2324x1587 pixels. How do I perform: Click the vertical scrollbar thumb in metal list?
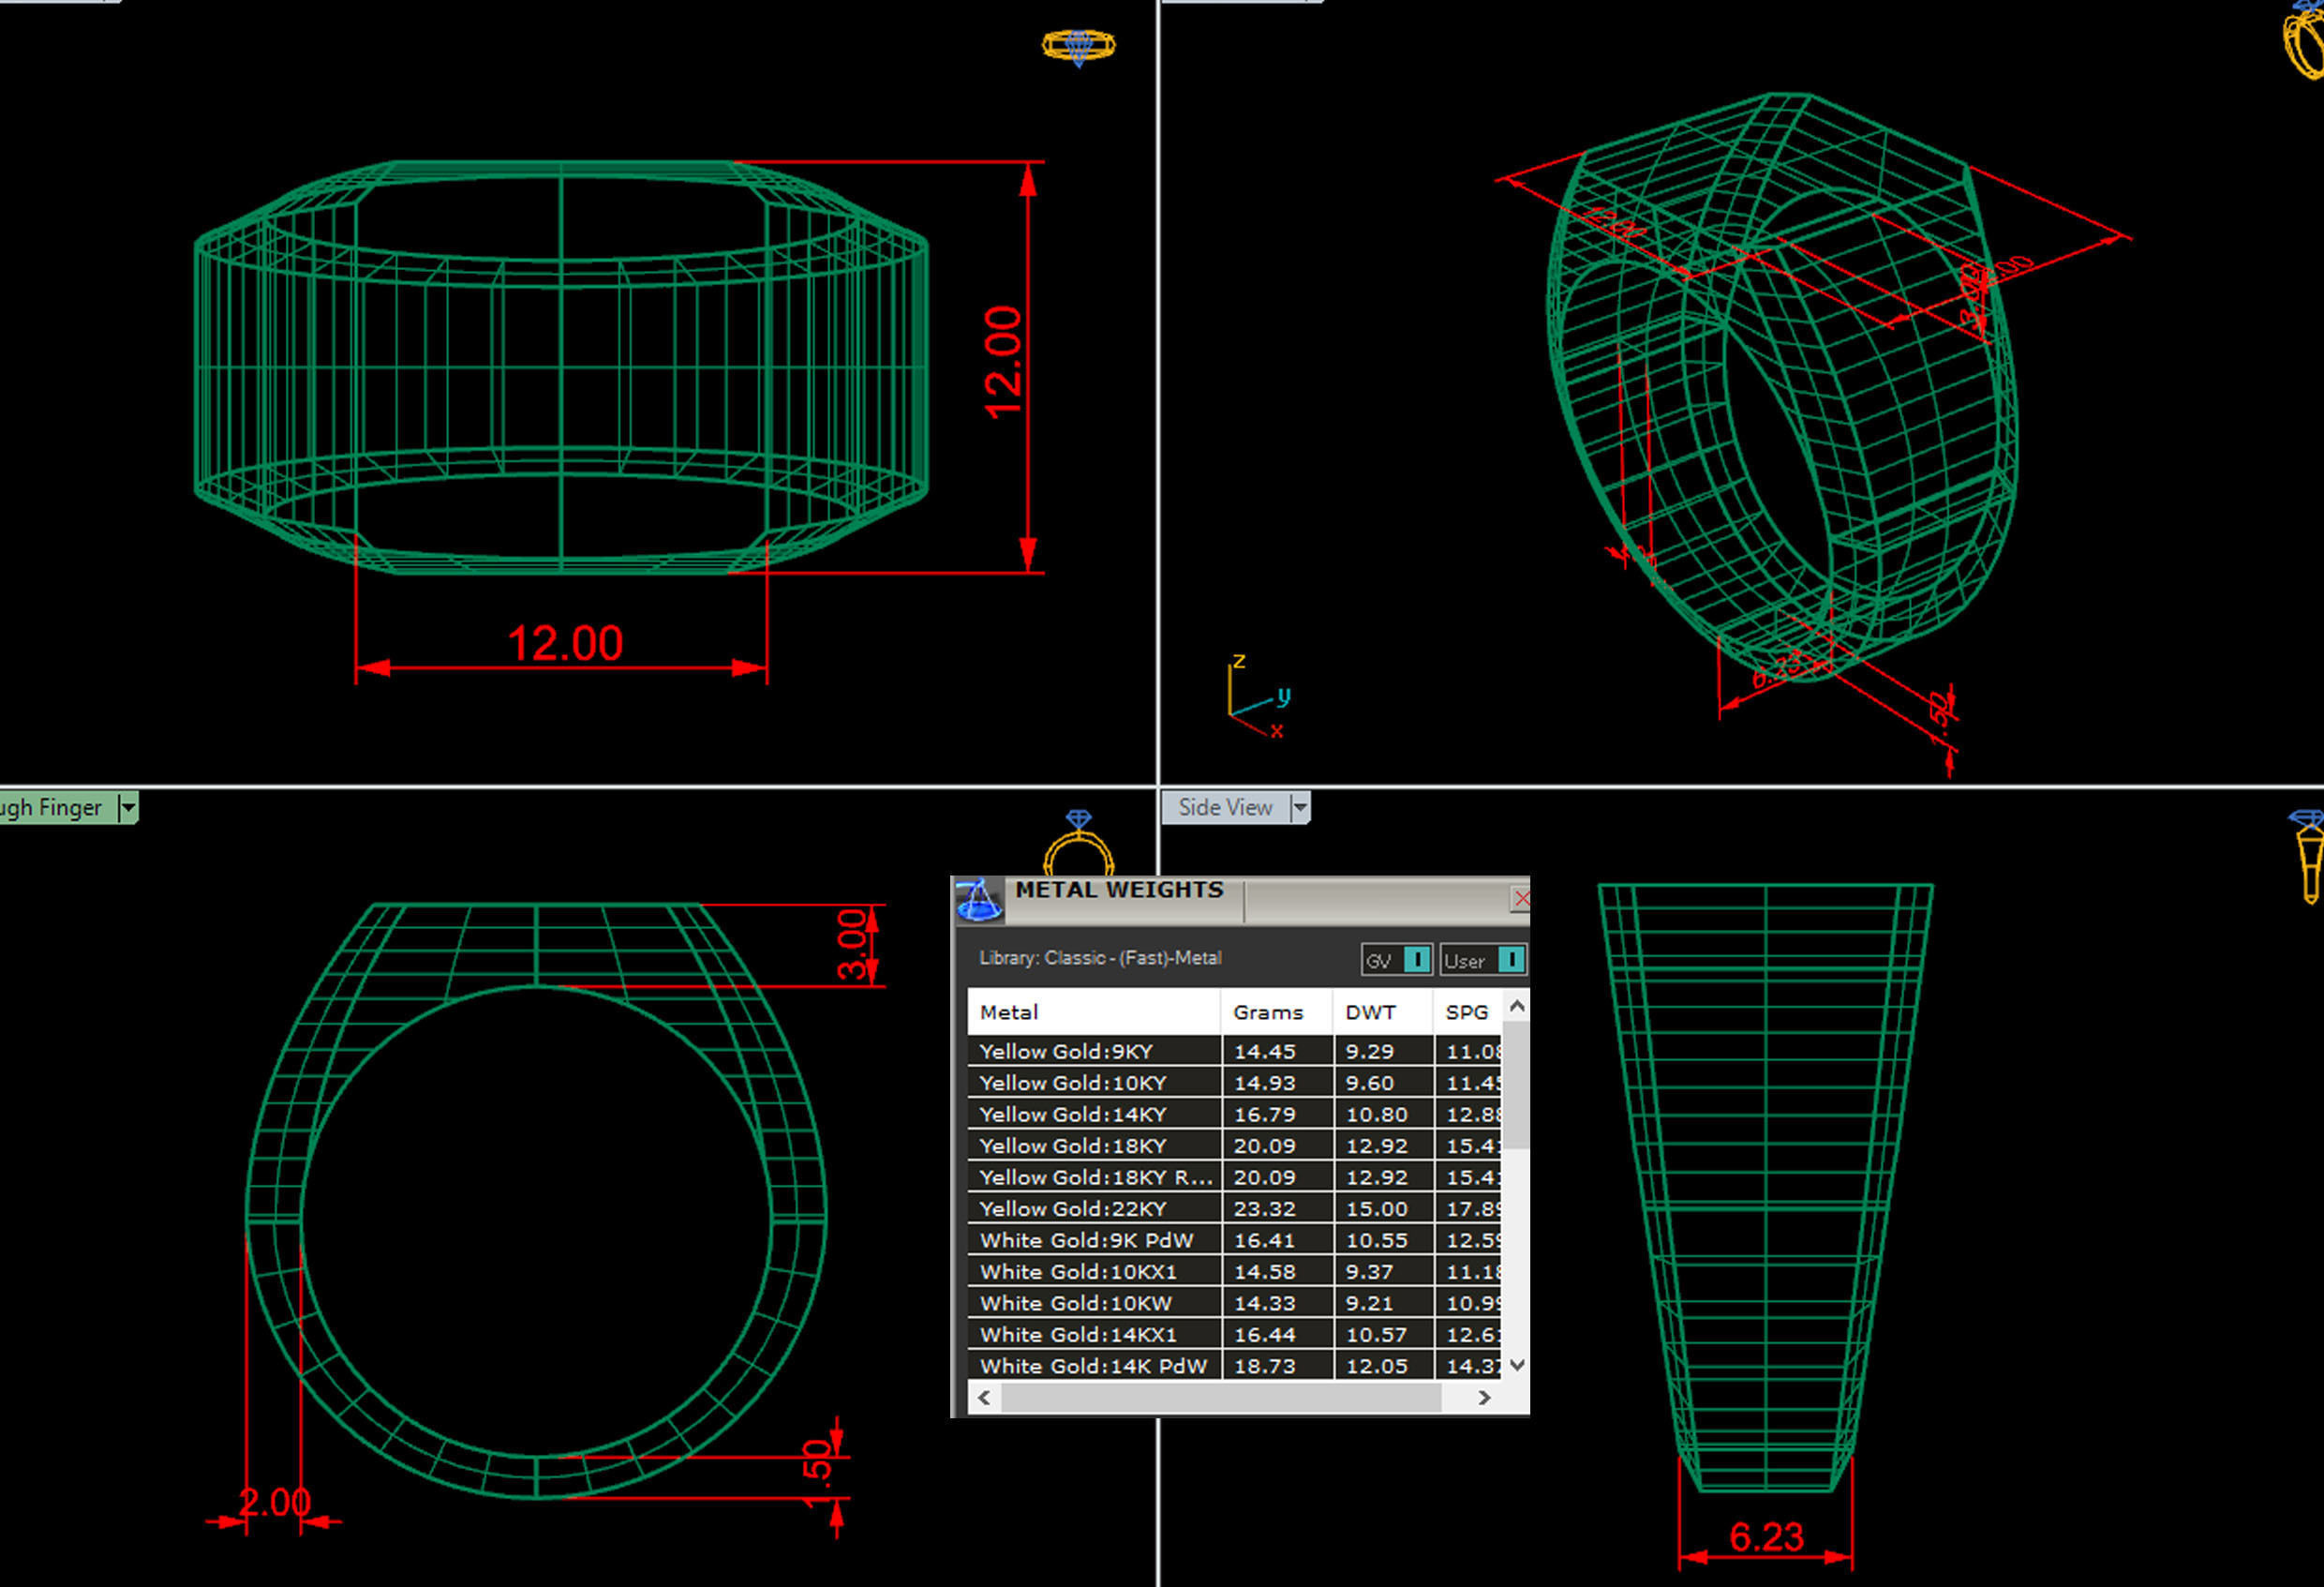1517,1086
